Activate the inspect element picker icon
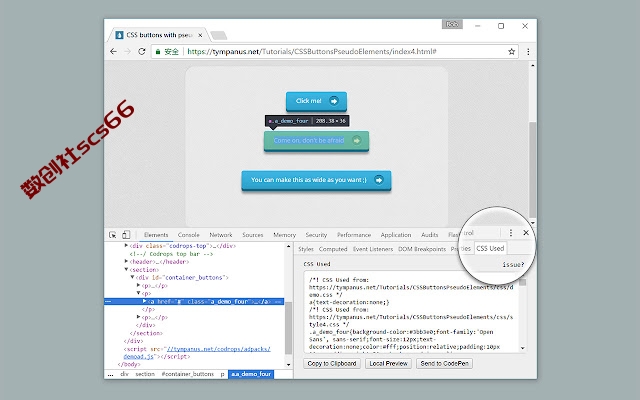This screenshot has width=640, height=400. click(x=113, y=235)
